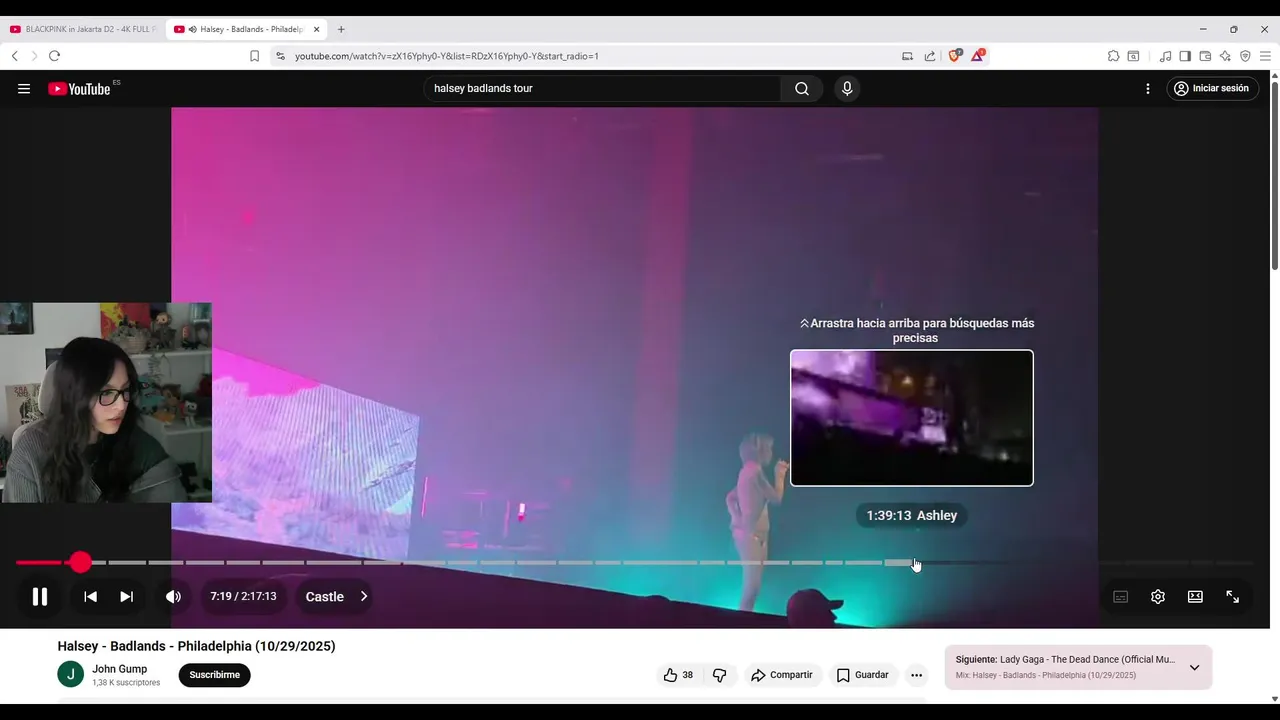This screenshot has height=720, width=1280.
Task: Open the site information icon in the address bar
Action: pyautogui.click(x=281, y=56)
